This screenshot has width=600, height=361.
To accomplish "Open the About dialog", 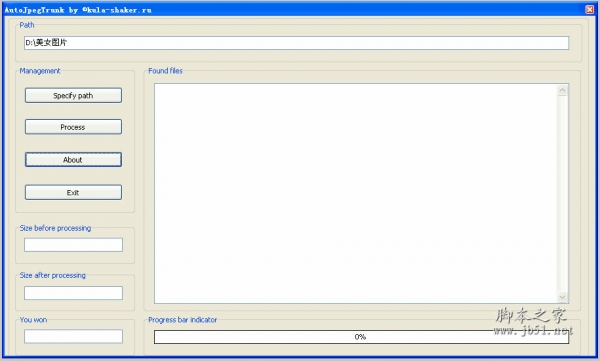I will click(x=73, y=160).
